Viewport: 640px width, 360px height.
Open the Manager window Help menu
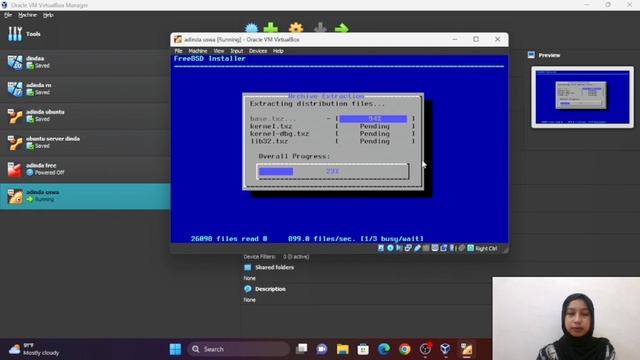48,15
